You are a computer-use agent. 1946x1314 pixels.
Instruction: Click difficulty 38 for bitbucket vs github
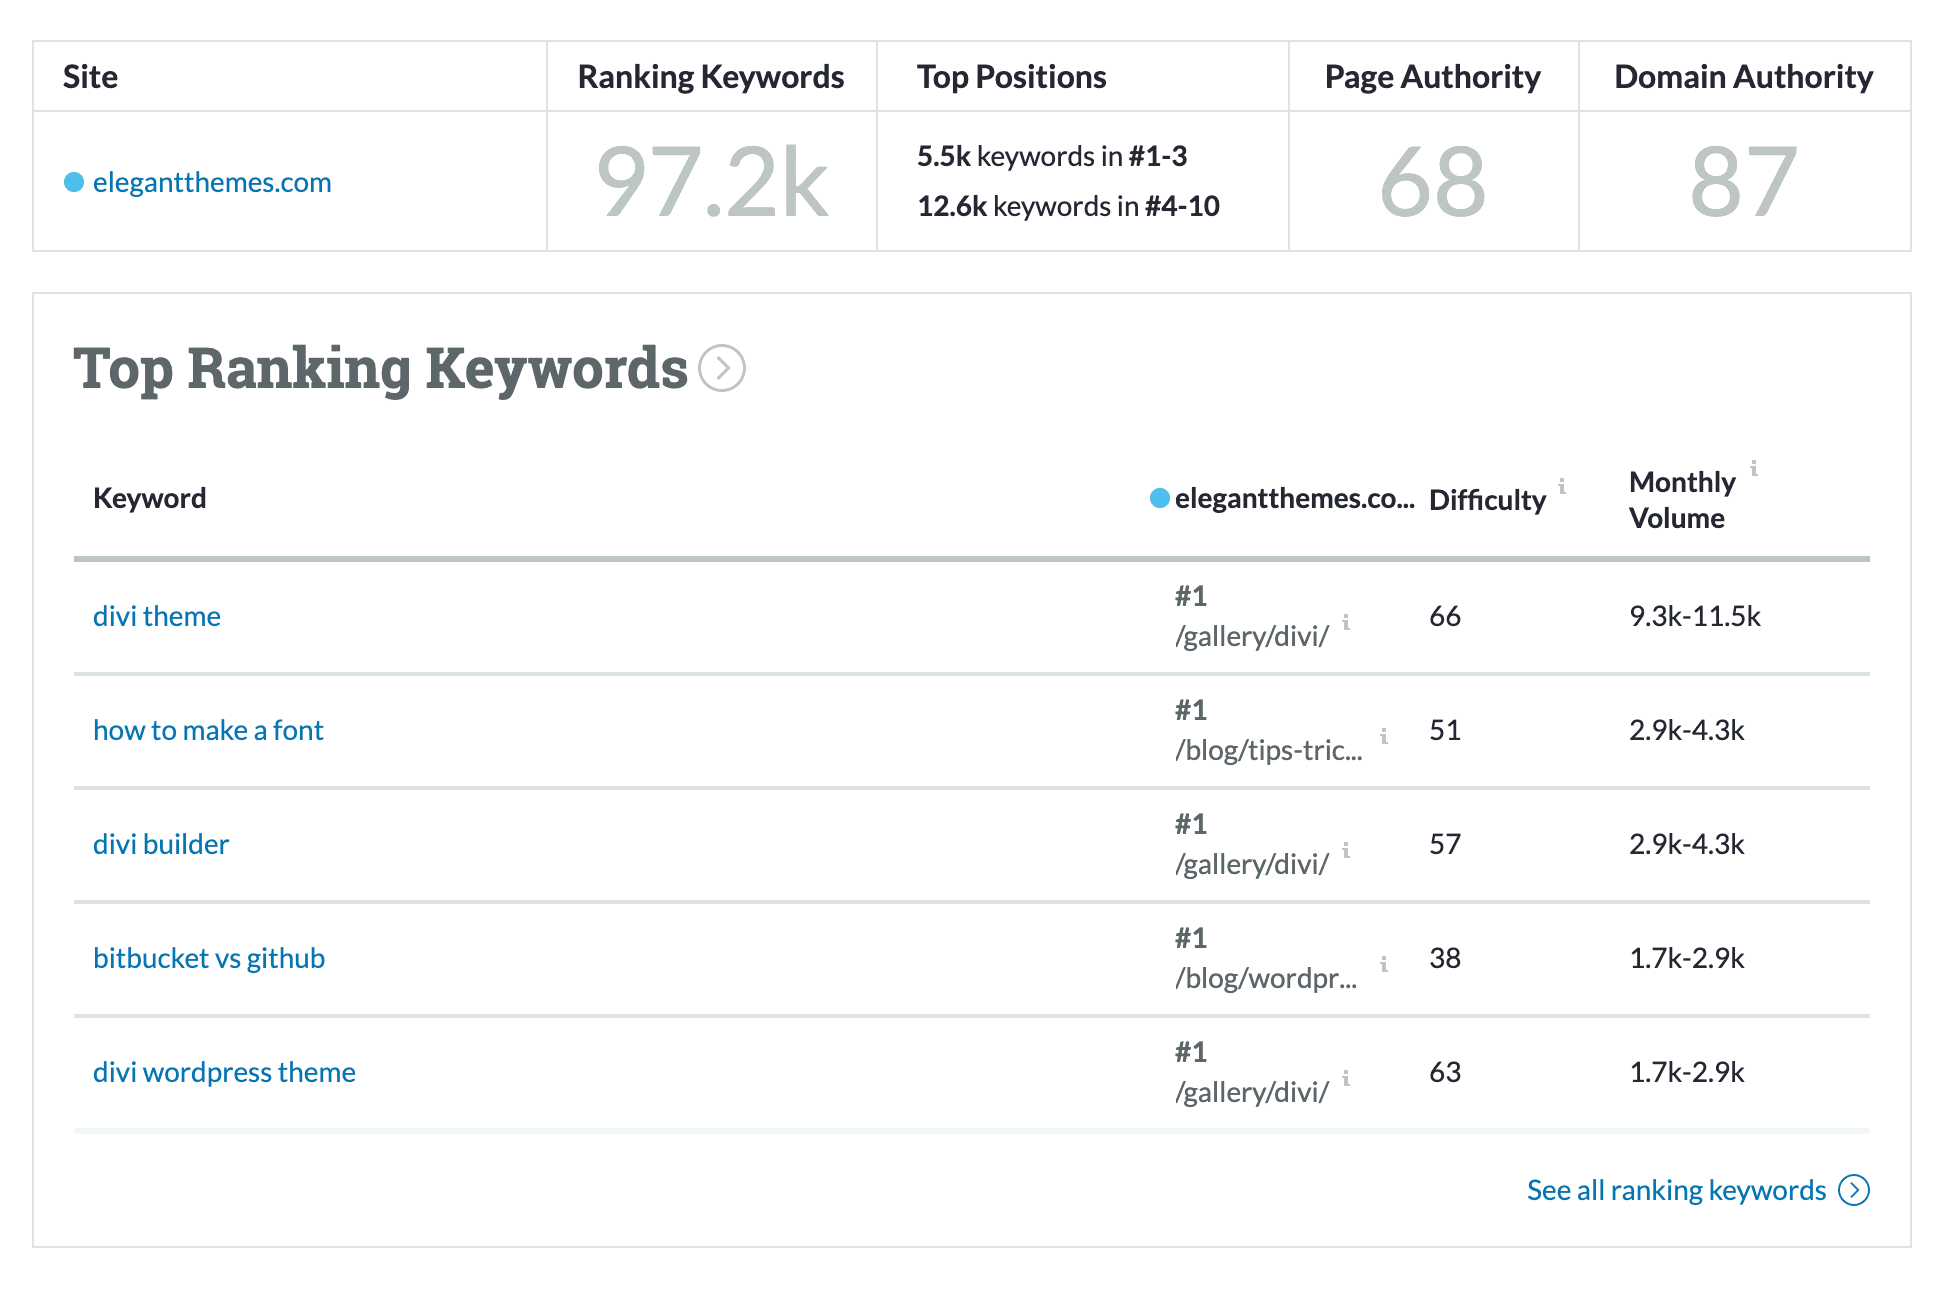click(1445, 958)
